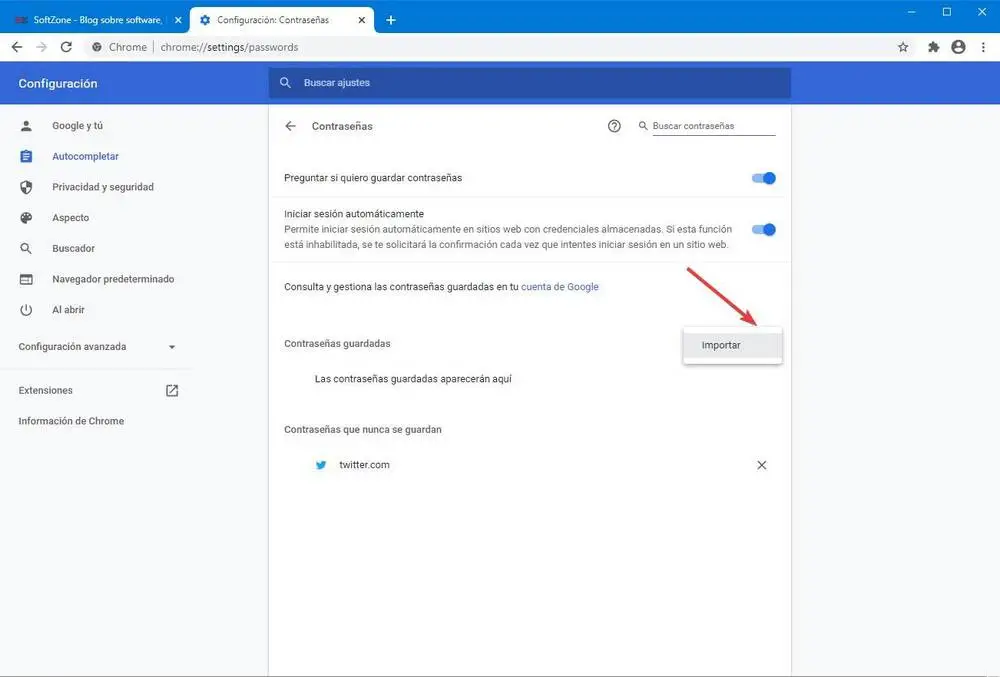Open Buscador settings section
This screenshot has height=677, width=1000.
[x=73, y=249]
